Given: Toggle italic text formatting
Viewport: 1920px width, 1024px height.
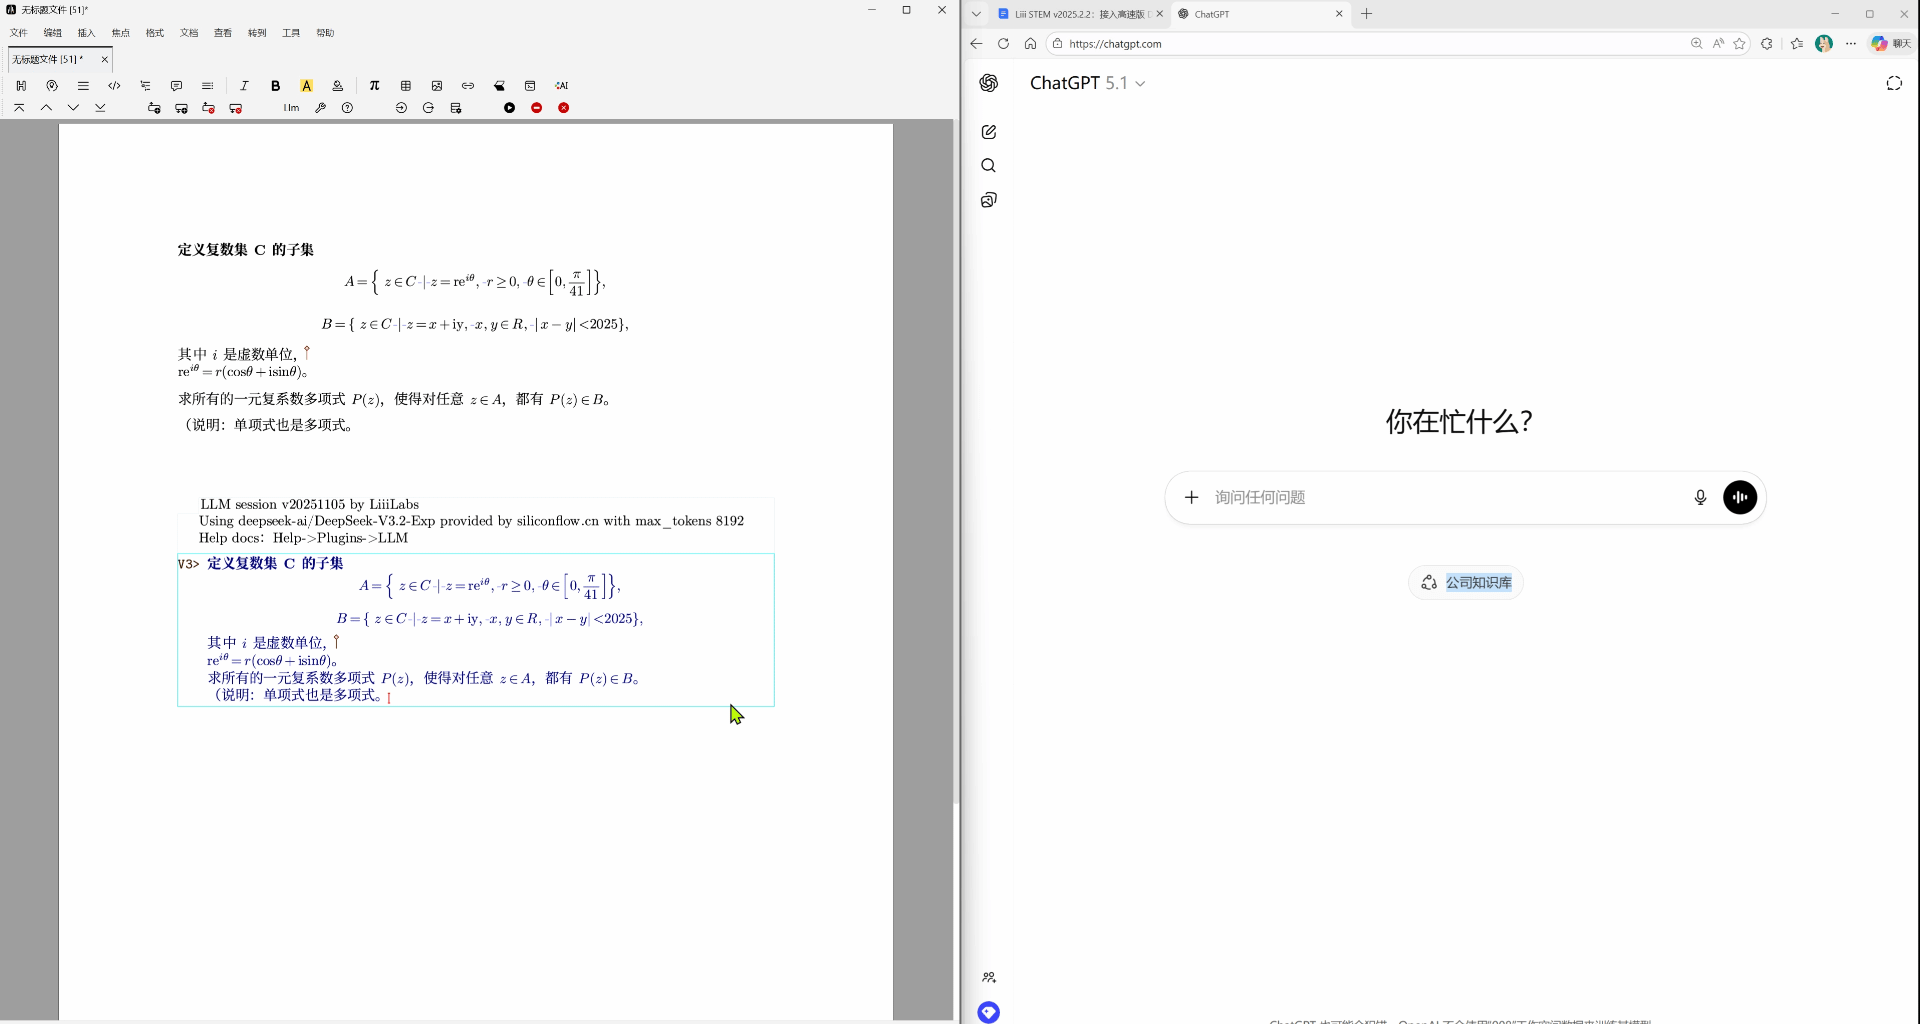Looking at the screenshot, I should tap(244, 86).
